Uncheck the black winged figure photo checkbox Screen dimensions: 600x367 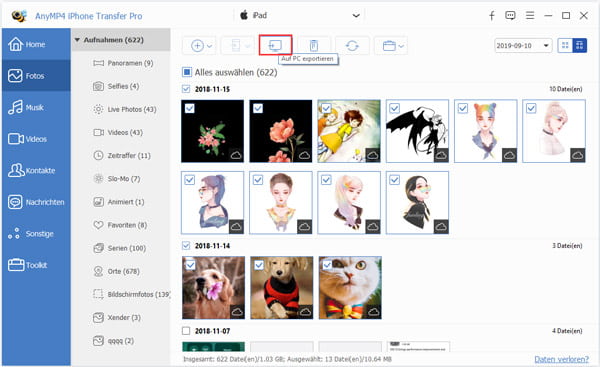click(395, 108)
